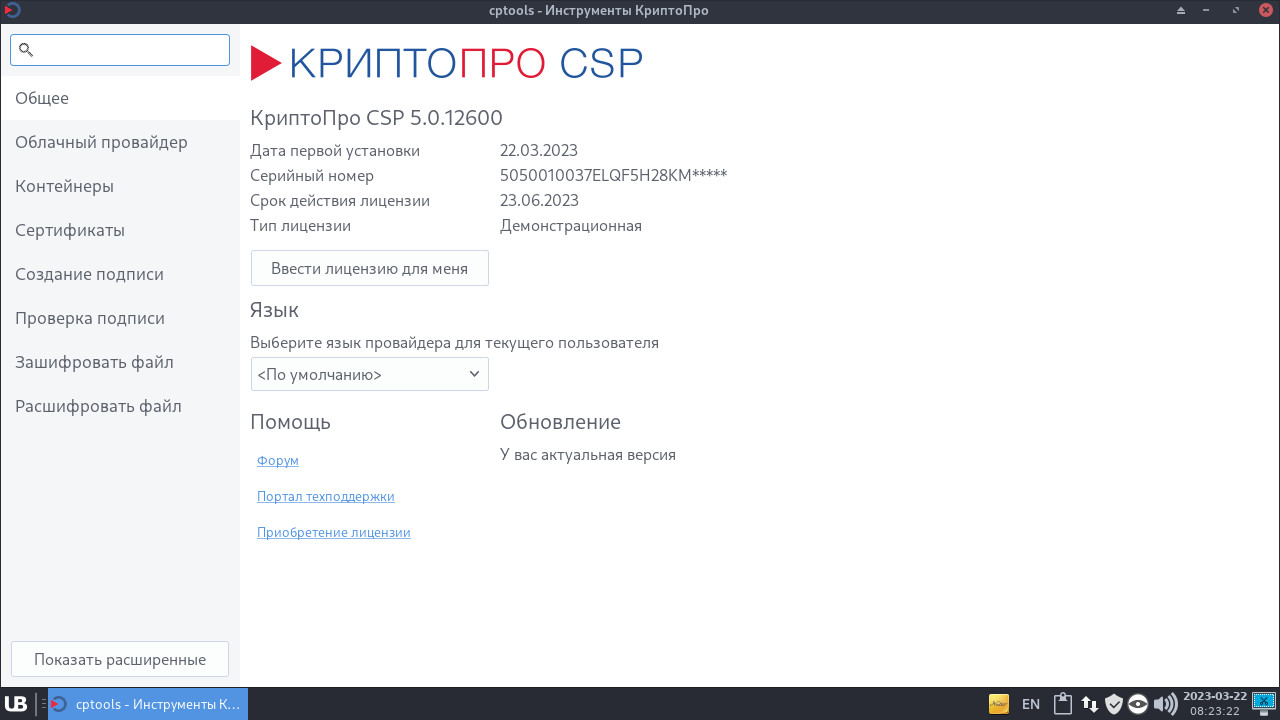This screenshot has height=720, width=1280.
Task: Open the volume speaker tray icon
Action: (x=1164, y=704)
